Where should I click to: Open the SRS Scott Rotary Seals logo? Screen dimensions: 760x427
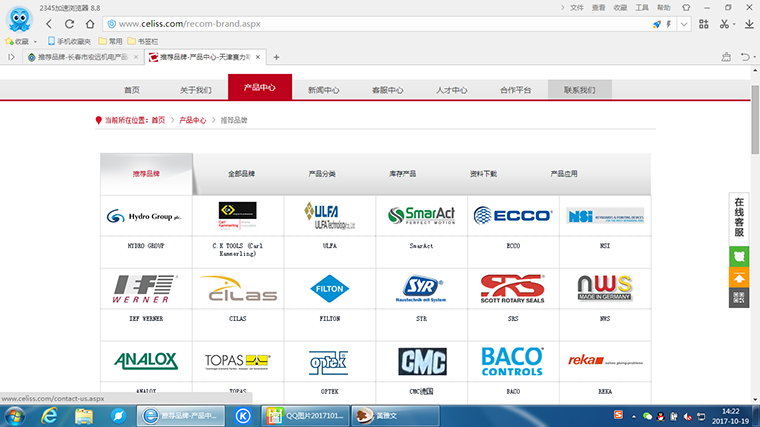pyautogui.click(x=513, y=289)
